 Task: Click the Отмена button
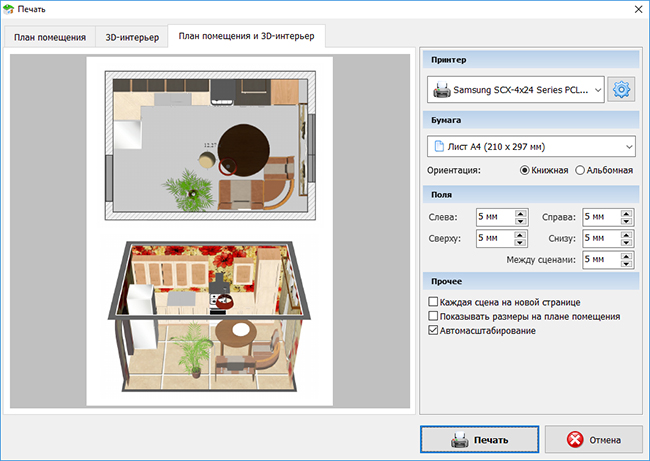point(594,439)
